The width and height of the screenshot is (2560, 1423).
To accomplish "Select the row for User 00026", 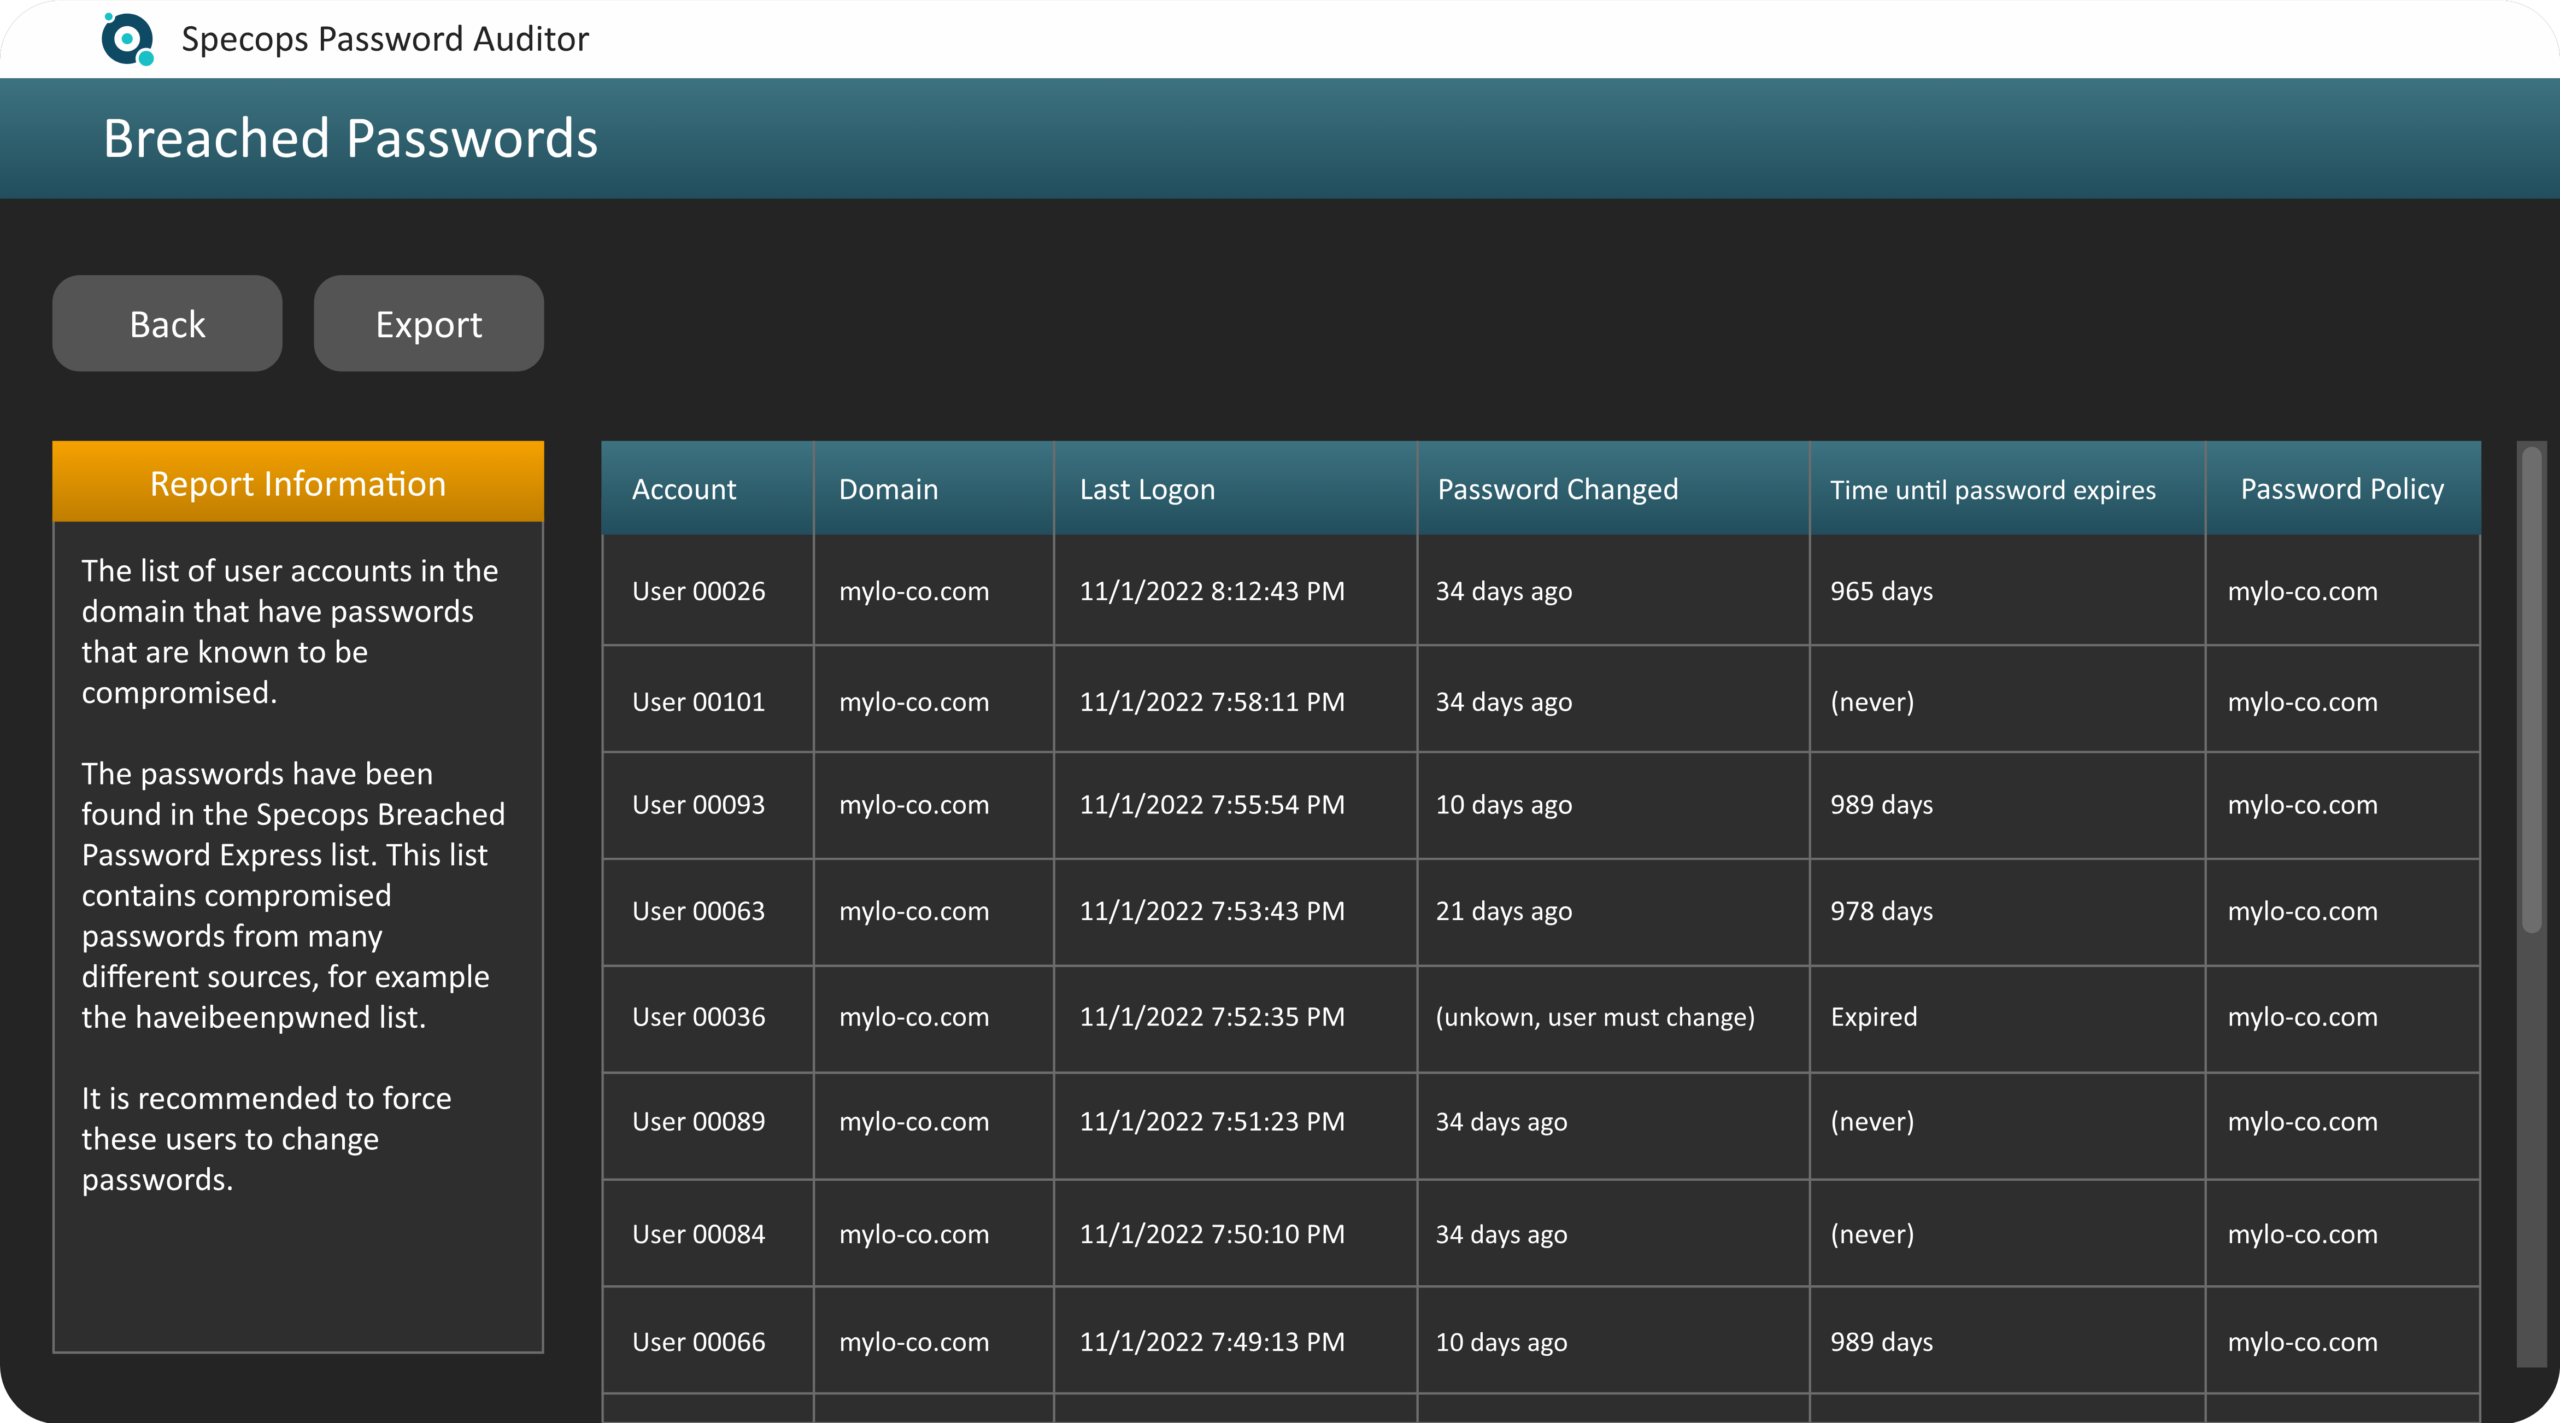I will (698, 590).
